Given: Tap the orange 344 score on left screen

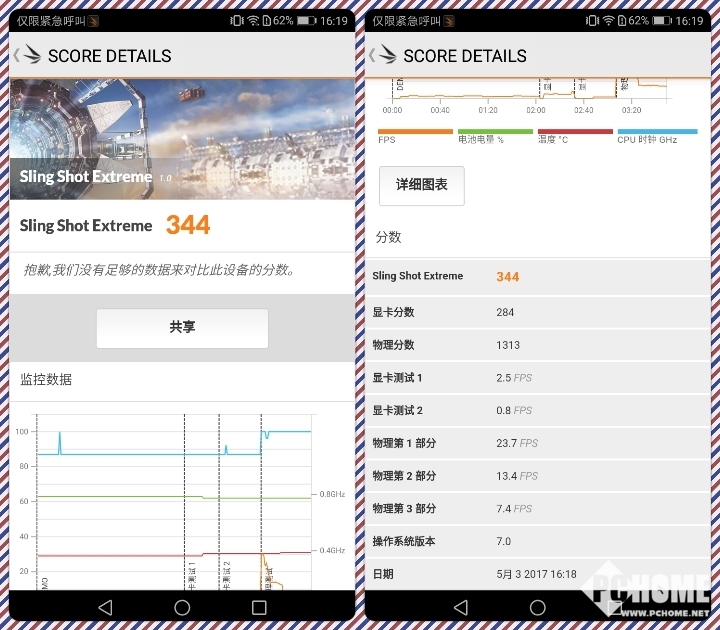Looking at the screenshot, I should [188, 225].
